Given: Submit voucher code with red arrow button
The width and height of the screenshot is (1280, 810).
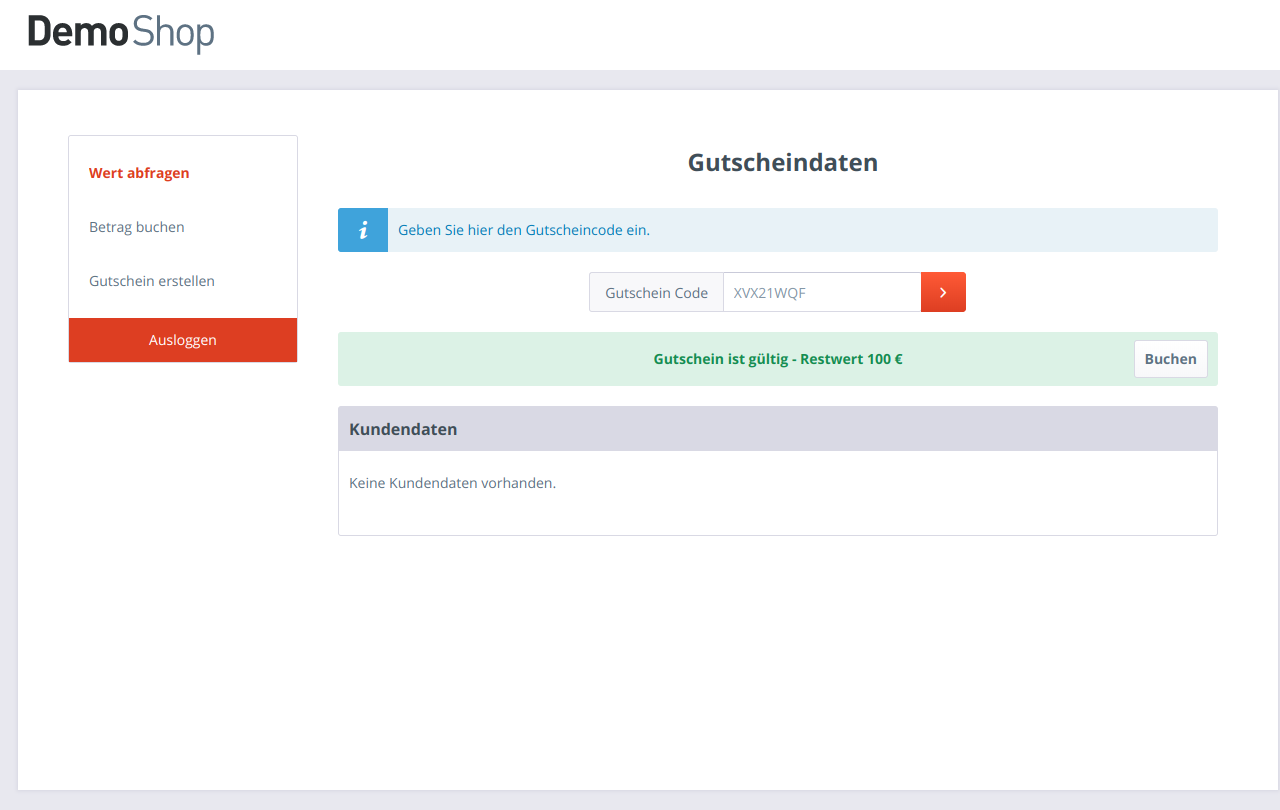Looking at the screenshot, I should pyautogui.click(x=943, y=292).
